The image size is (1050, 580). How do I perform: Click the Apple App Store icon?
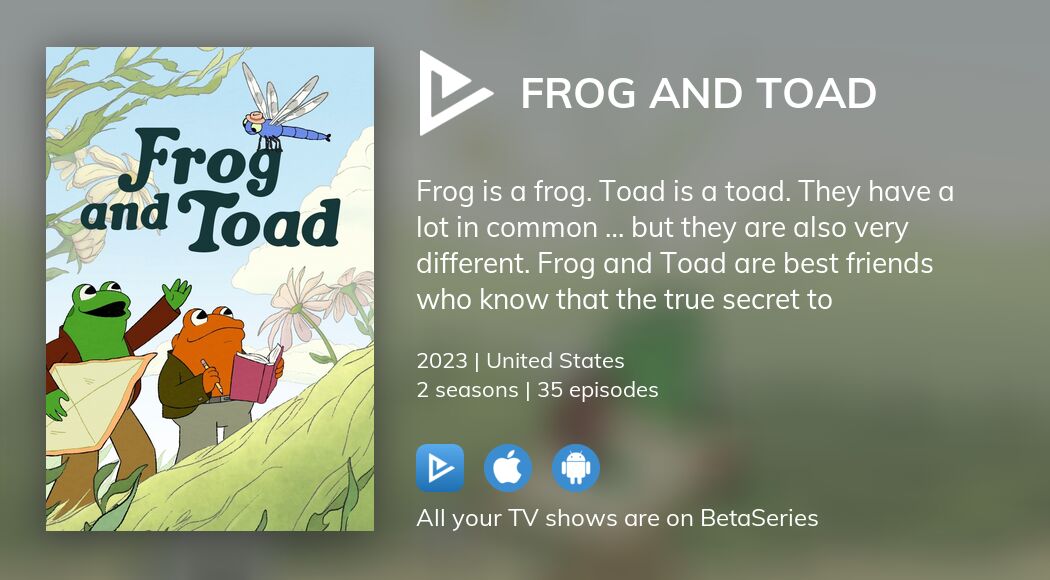[x=508, y=468]
